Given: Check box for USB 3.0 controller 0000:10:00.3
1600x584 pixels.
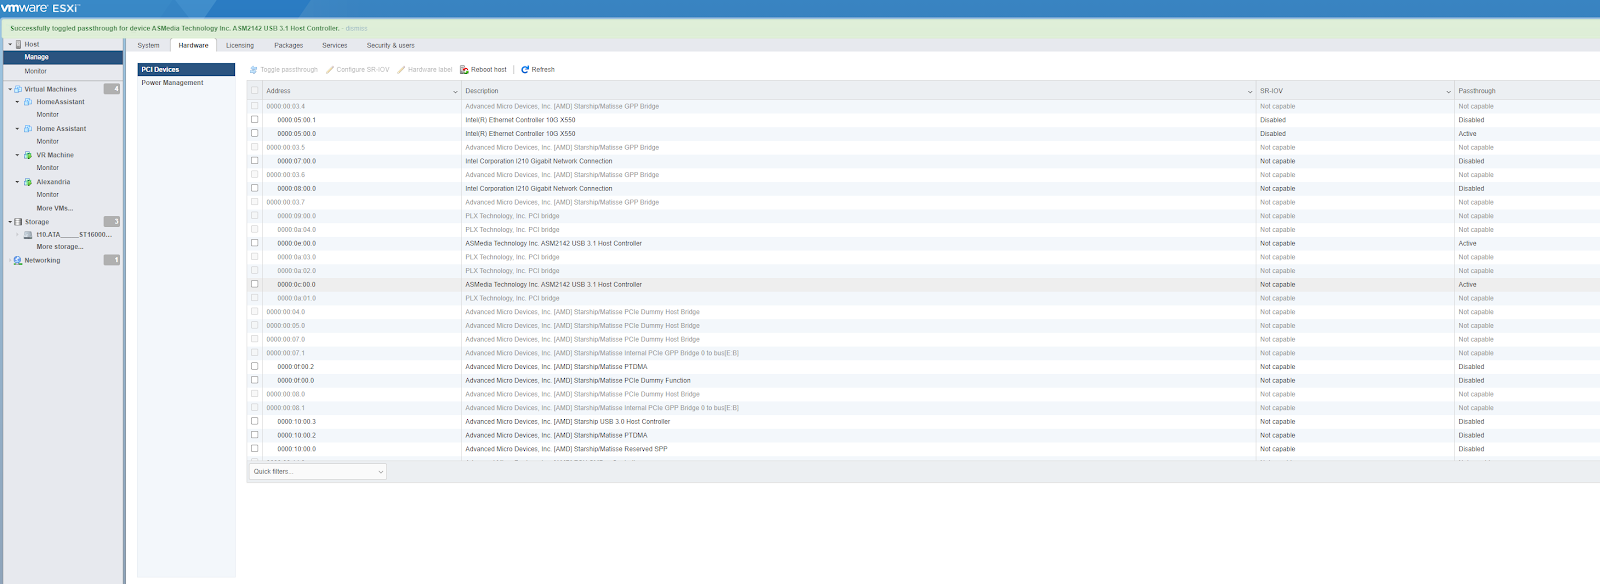Looking at the screenshot, I should point(254,421).
